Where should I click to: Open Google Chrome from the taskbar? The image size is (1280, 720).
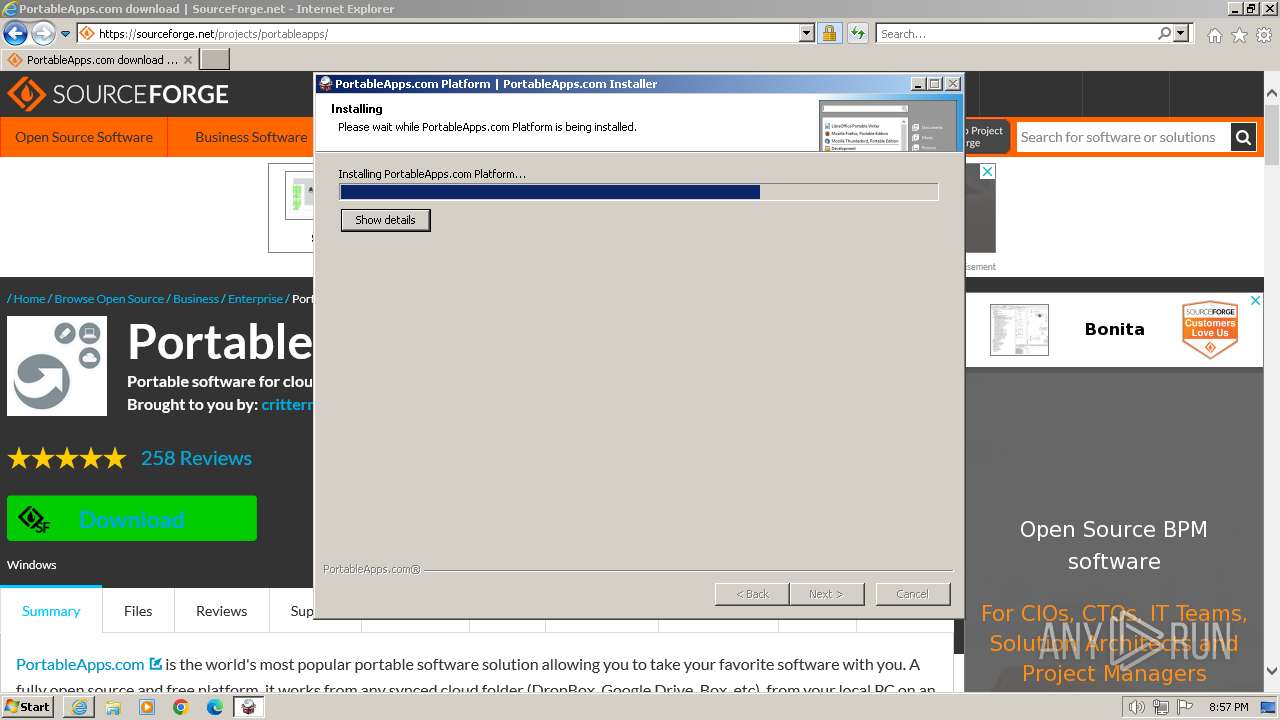pos(181,707)
